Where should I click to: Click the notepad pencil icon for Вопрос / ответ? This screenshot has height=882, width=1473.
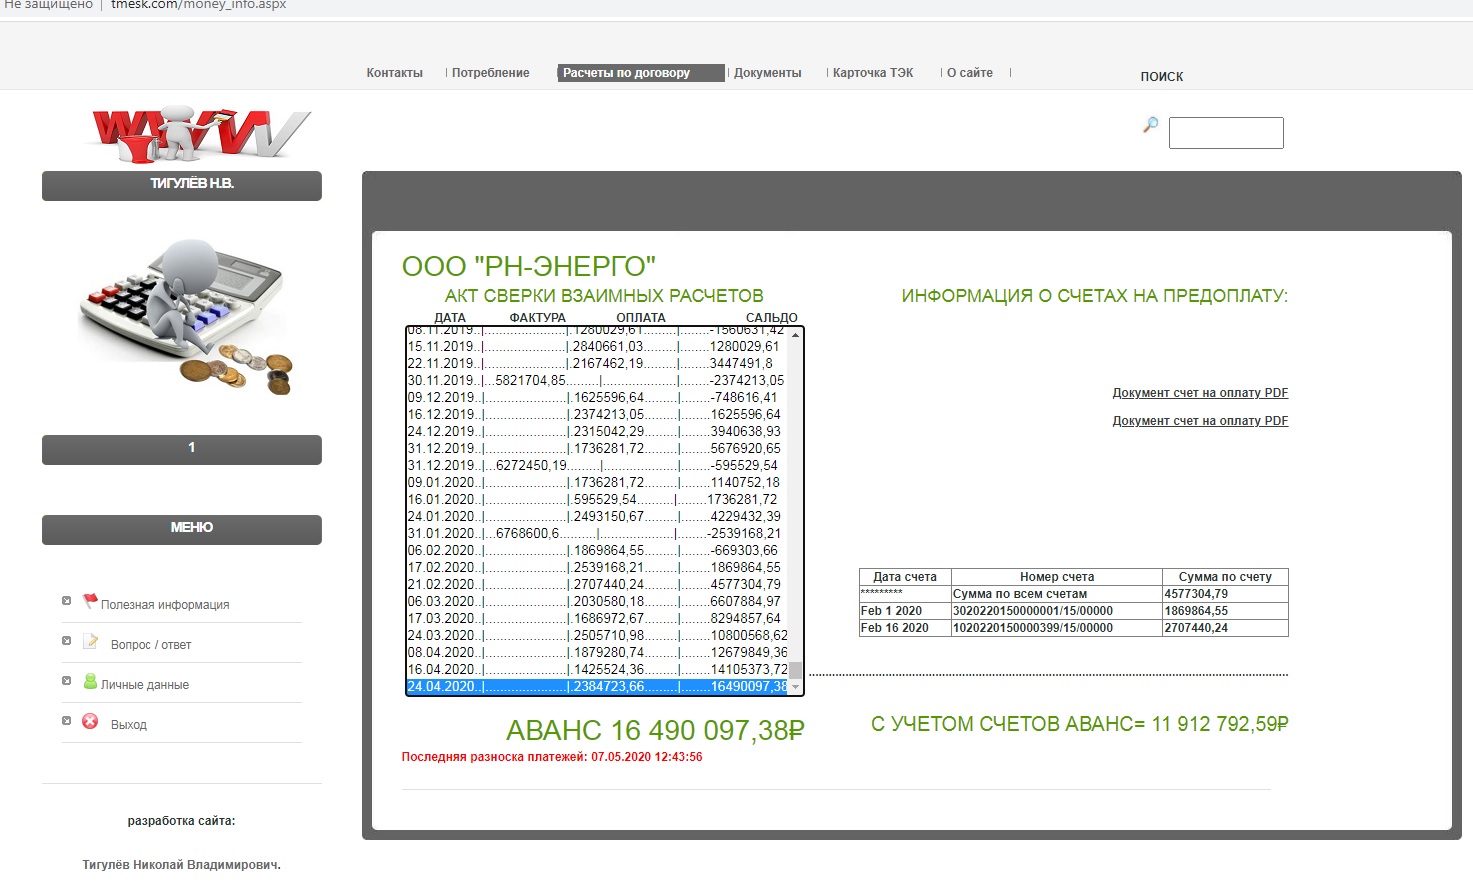click(90, 641)
